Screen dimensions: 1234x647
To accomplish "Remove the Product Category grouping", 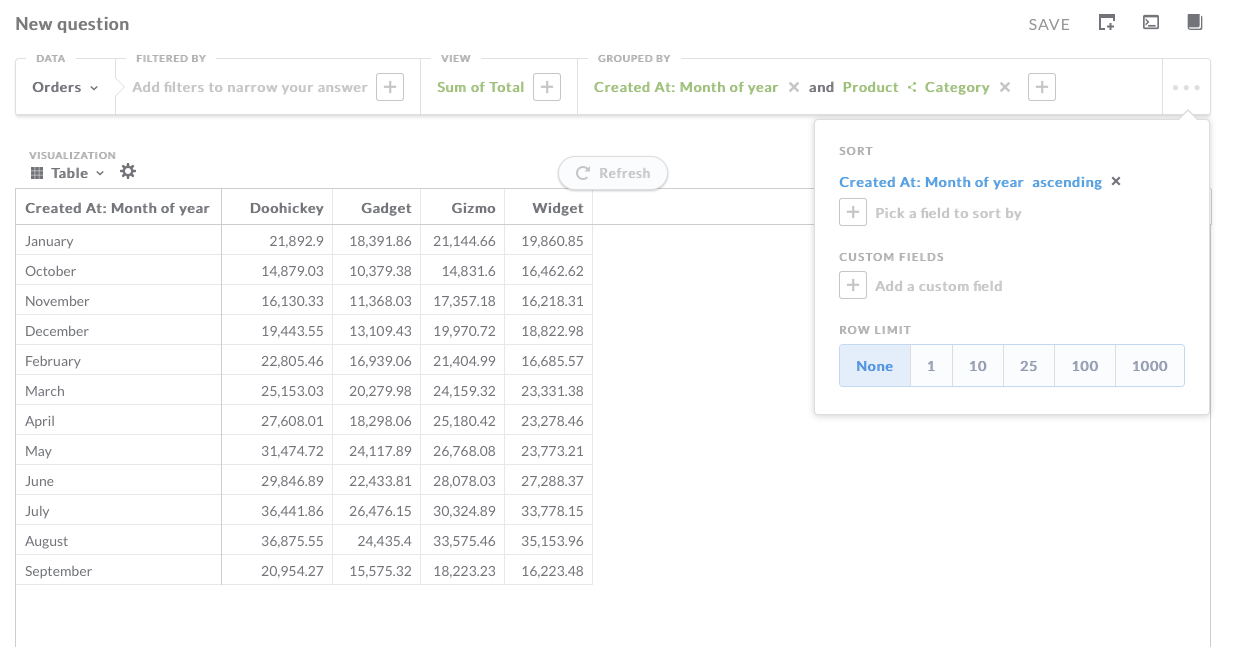I will pos(1005,87).
